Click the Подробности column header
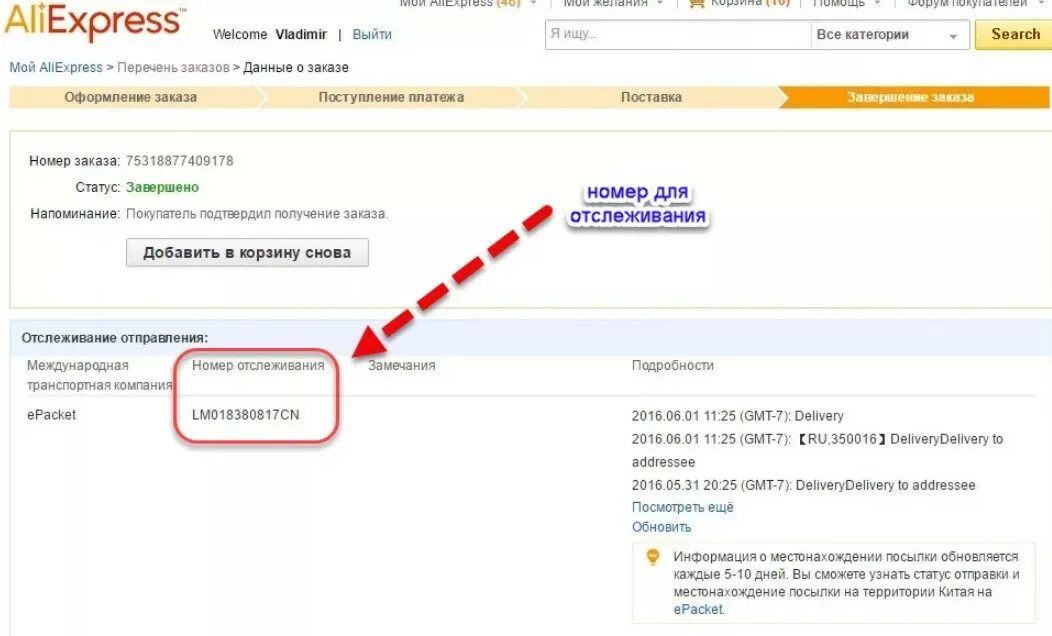Screen dimensions: 1052x636 672,366
